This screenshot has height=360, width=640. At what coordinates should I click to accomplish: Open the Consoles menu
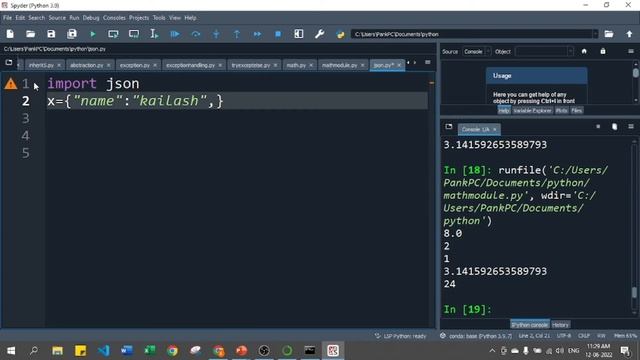pyautogui.click(x=114, y=18)
